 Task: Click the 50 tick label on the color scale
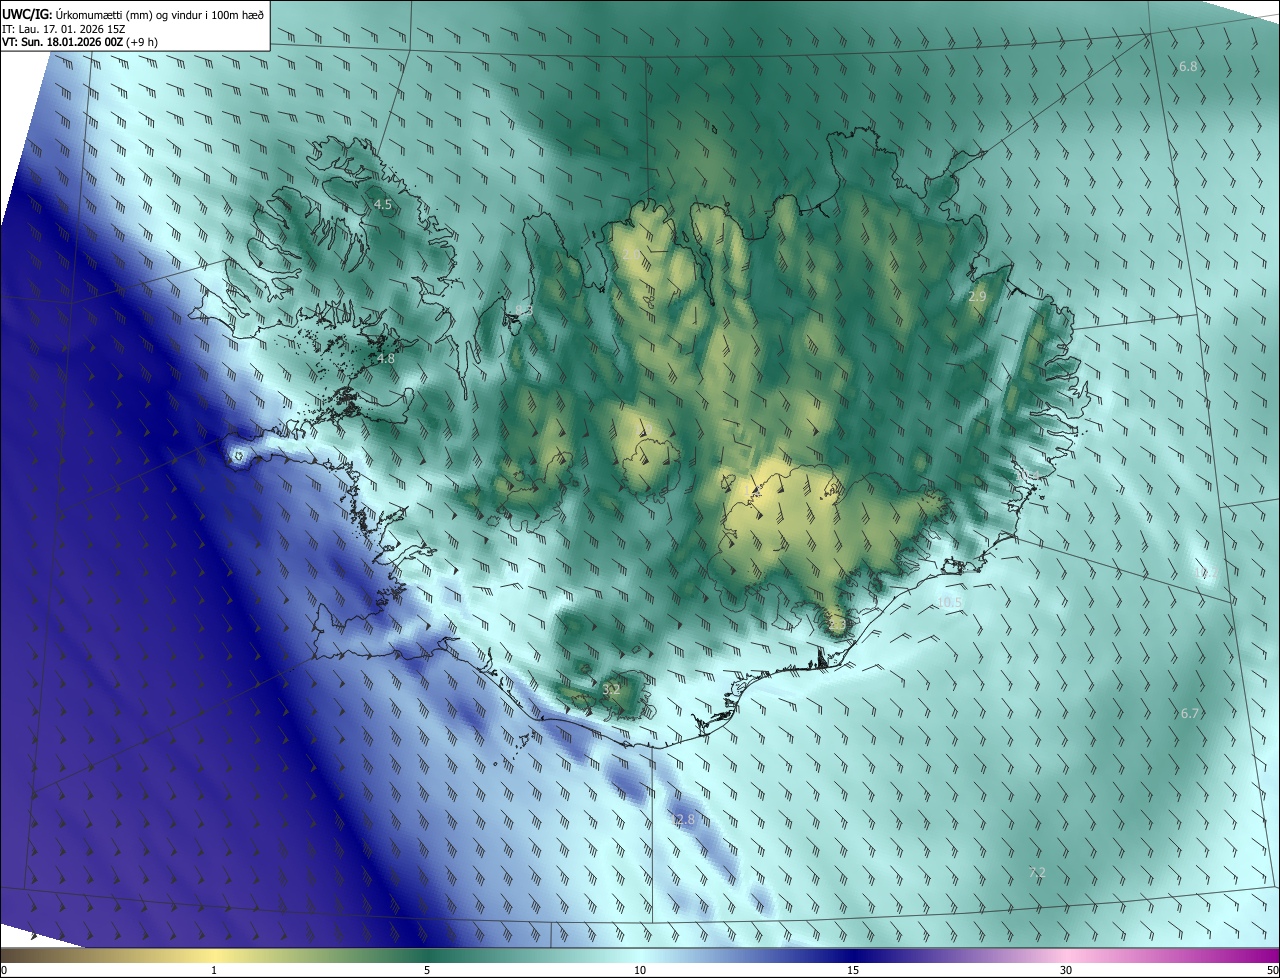(1272, 970)
